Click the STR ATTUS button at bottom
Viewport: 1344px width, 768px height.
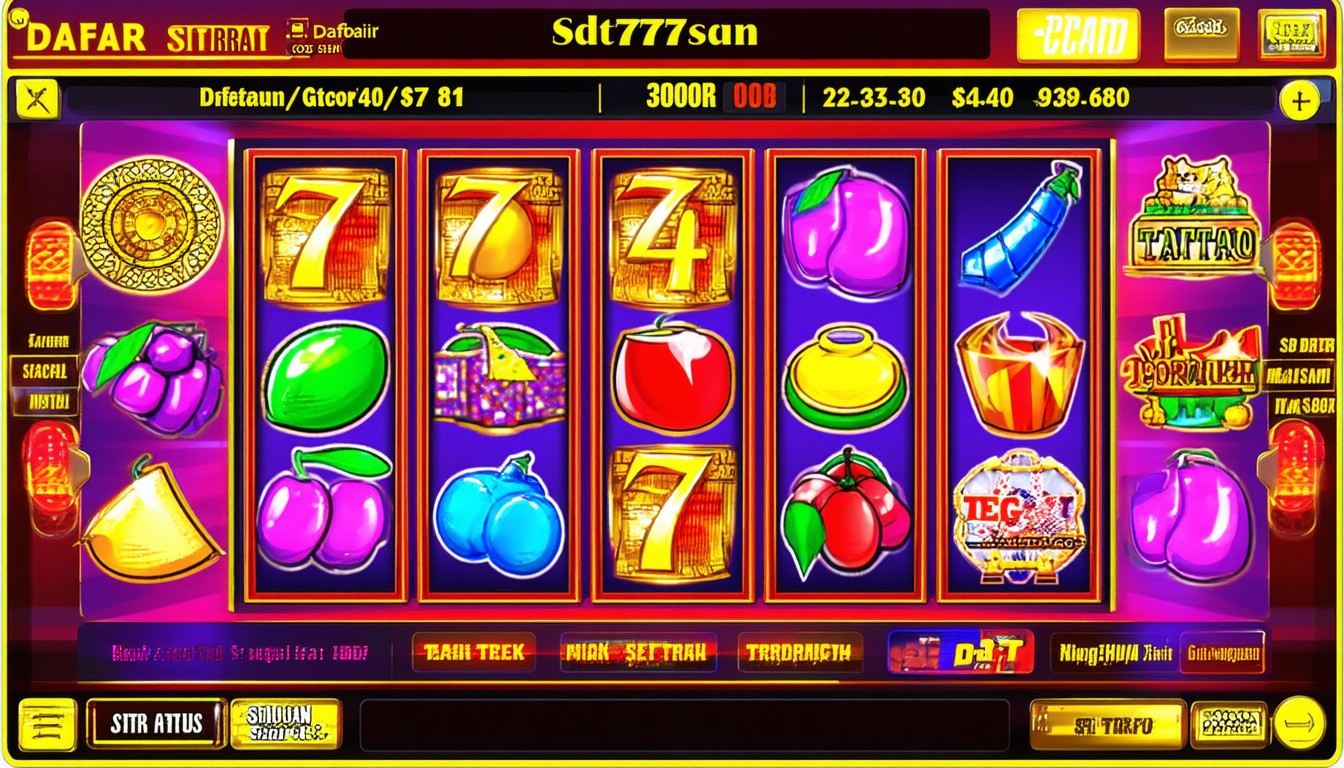coord(156,724)
